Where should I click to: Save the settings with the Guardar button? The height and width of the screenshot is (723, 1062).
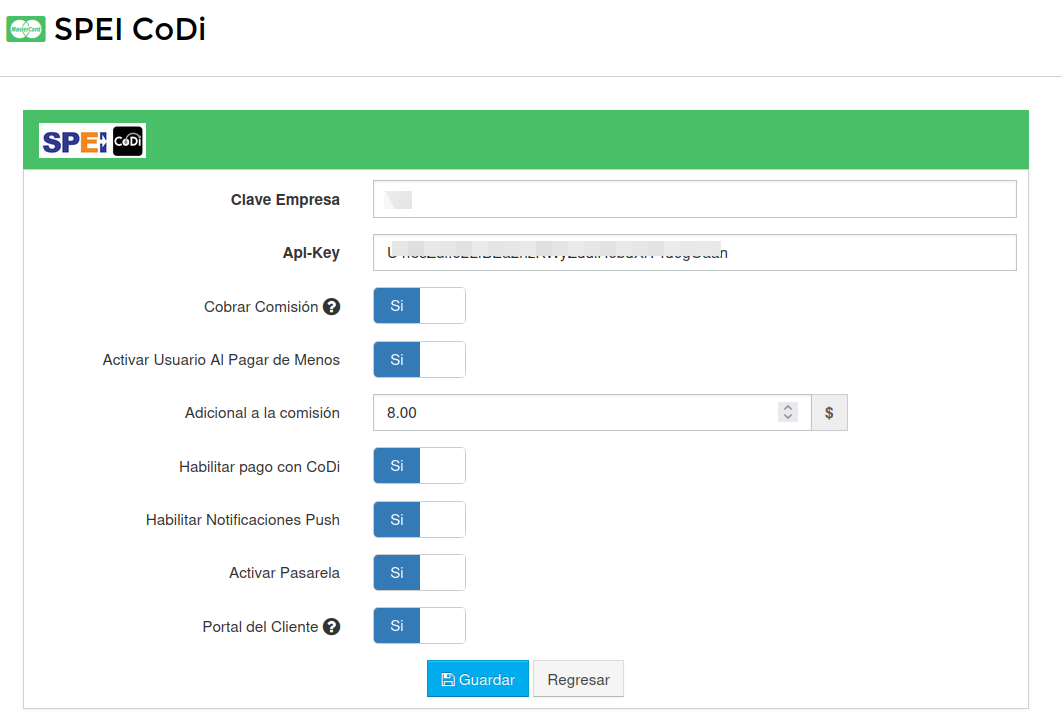point(478,679)
